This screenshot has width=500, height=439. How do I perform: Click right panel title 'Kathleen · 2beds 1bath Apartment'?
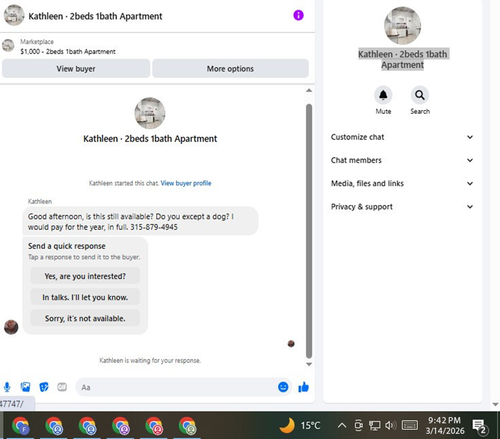point(402,59)
